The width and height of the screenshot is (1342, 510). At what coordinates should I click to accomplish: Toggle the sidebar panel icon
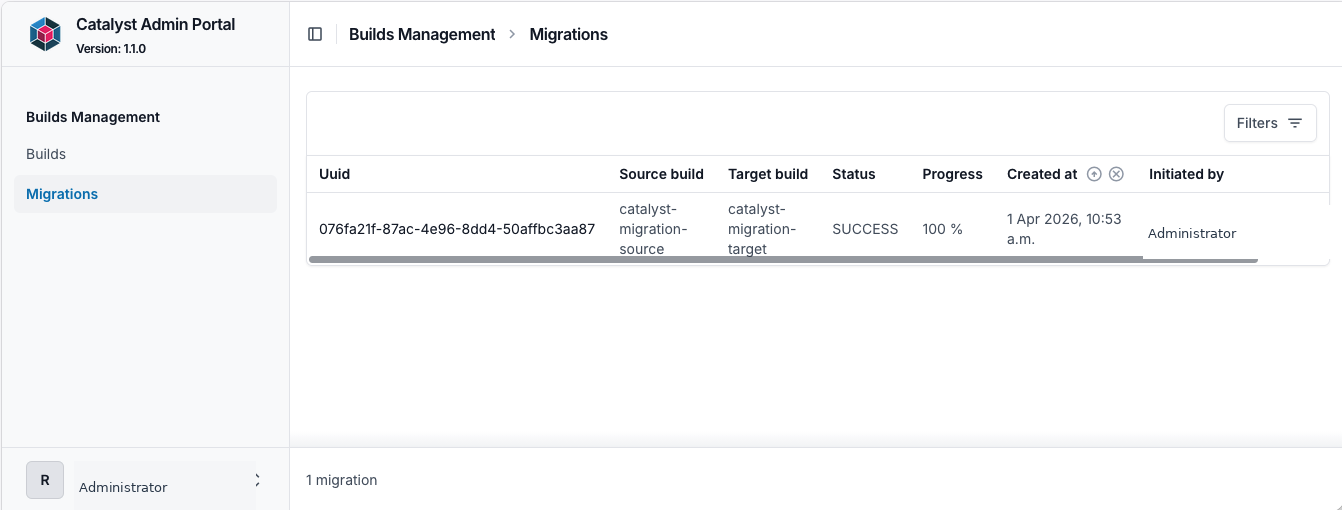[x=315, y=34]
